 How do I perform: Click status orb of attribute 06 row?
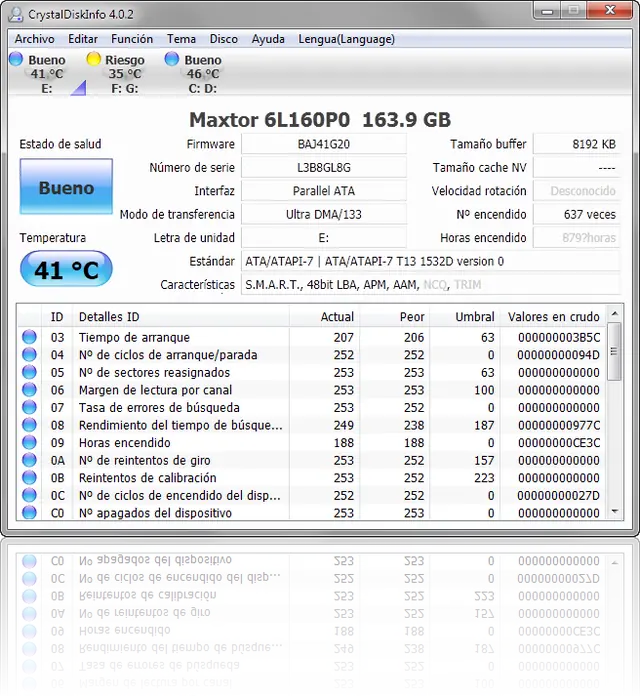pos(29,390)
